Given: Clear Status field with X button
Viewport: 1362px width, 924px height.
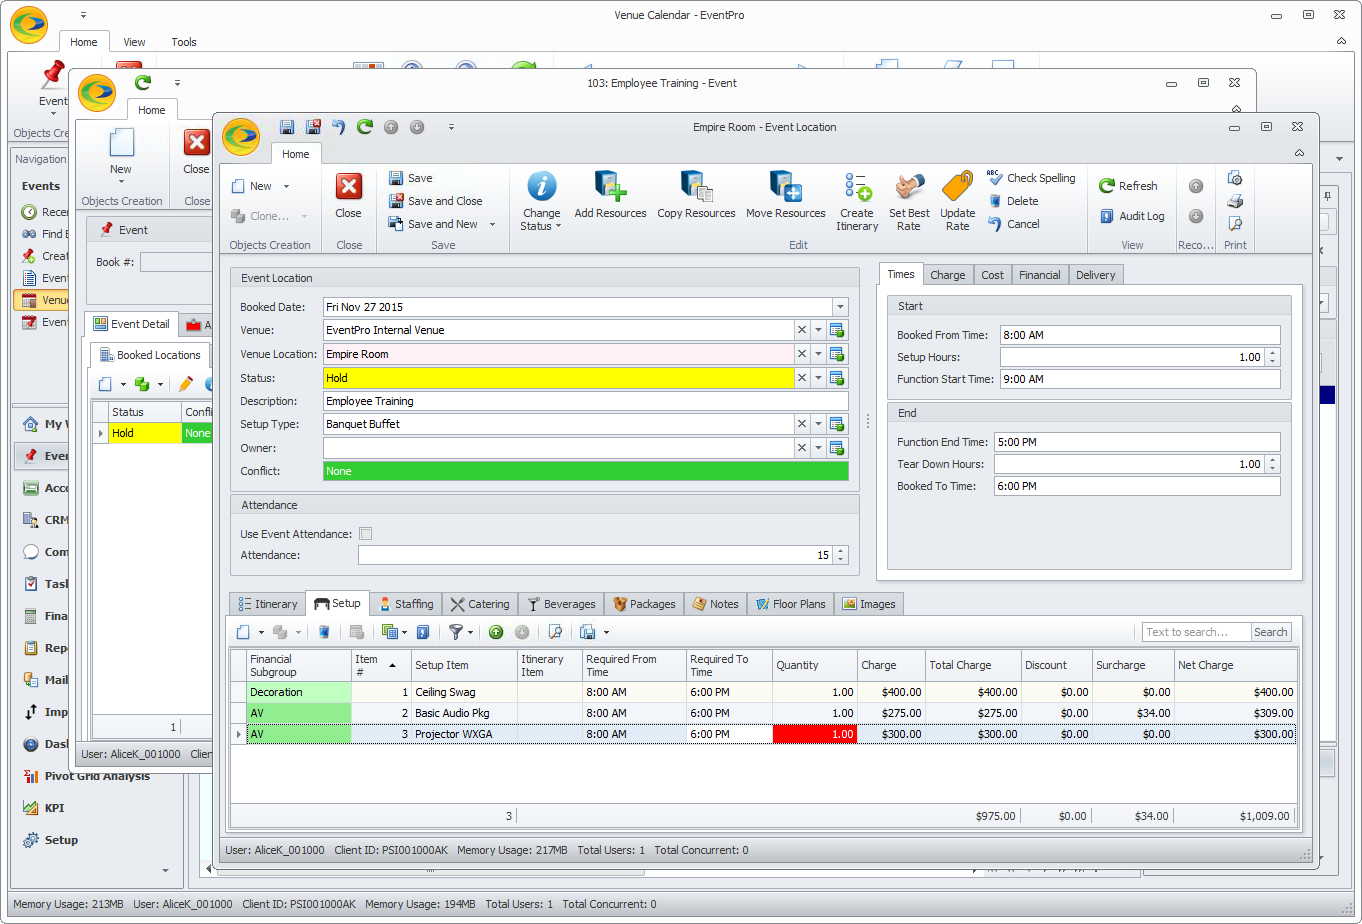Looking at the screenshot, I should click(801, 378).
